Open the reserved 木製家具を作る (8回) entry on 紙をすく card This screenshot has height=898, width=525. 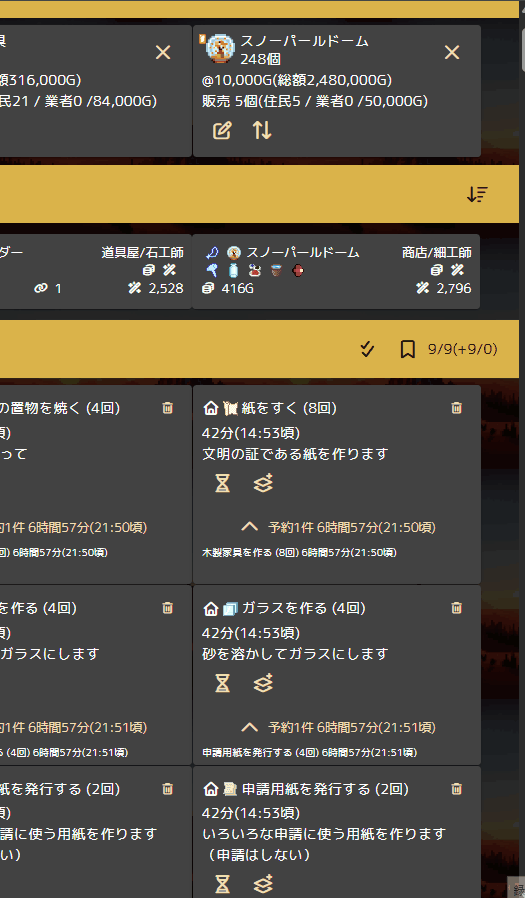tap(299, 553)
